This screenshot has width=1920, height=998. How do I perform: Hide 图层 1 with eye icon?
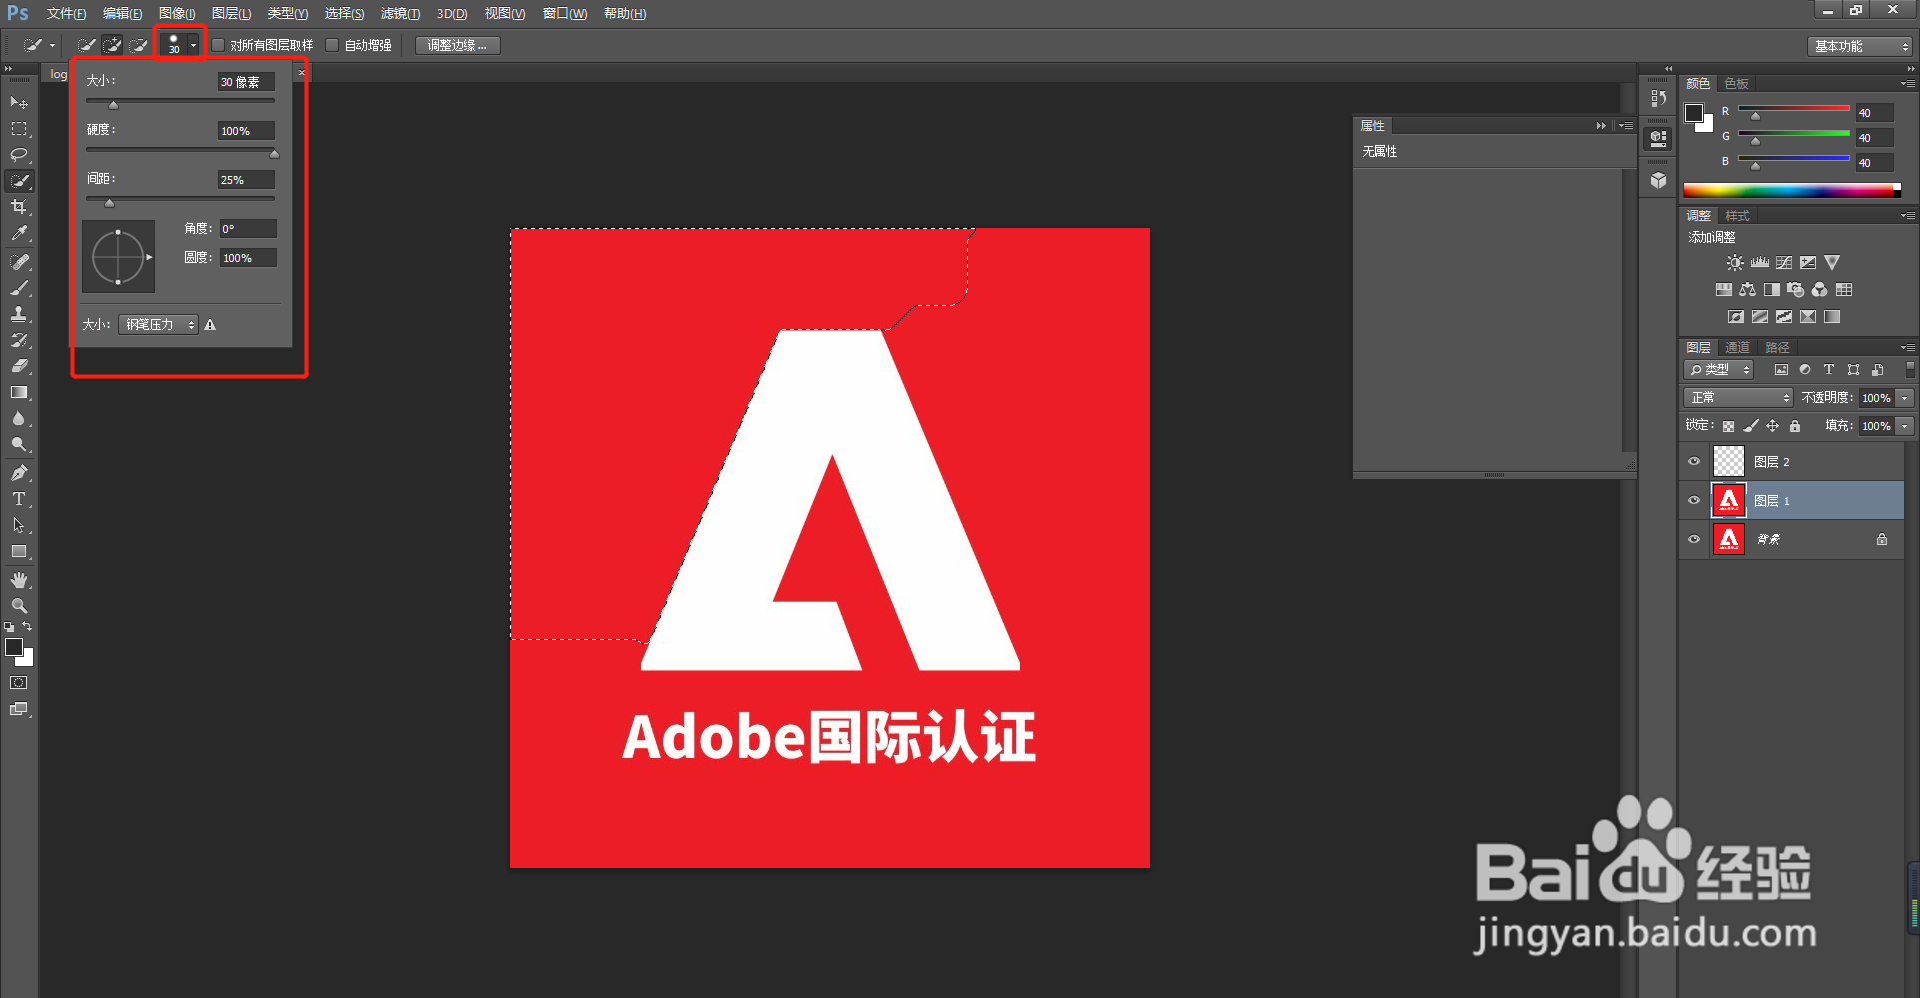click(x=1694, y=500)
